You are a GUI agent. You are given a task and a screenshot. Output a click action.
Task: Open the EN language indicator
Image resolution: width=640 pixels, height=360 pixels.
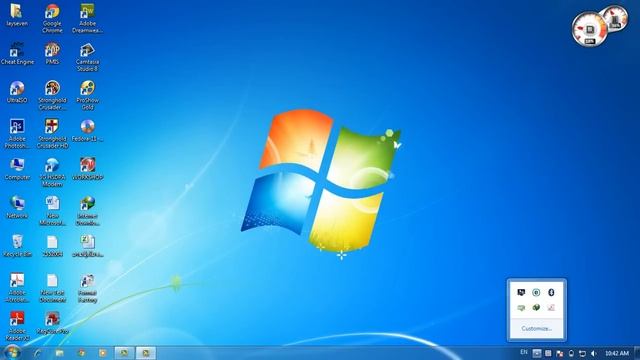pos(524,352)
